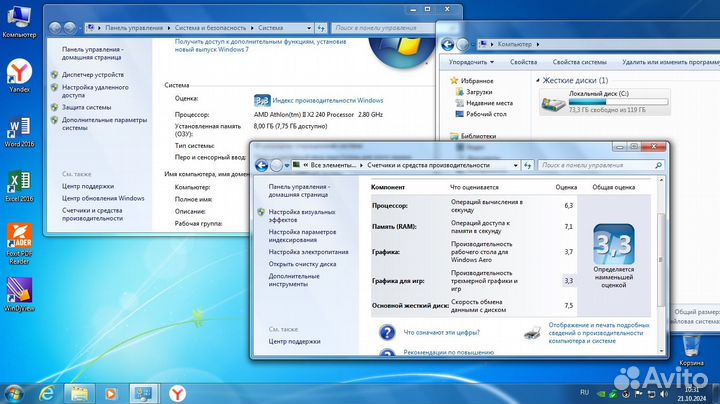Viewport: 720px width, 404px height.
Task: Open the Компьютер desktop icon
Action: [x=19, y=21]
